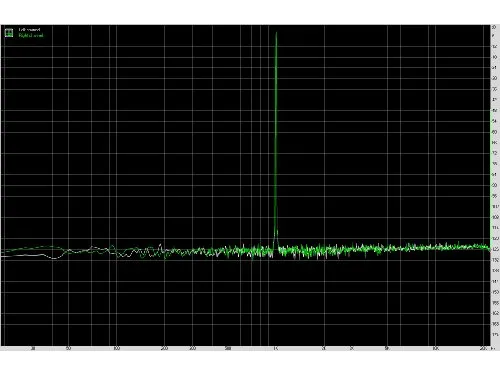500x375 pixels.
Task: Click the 500 label on frequency axis
Action: 228,349
